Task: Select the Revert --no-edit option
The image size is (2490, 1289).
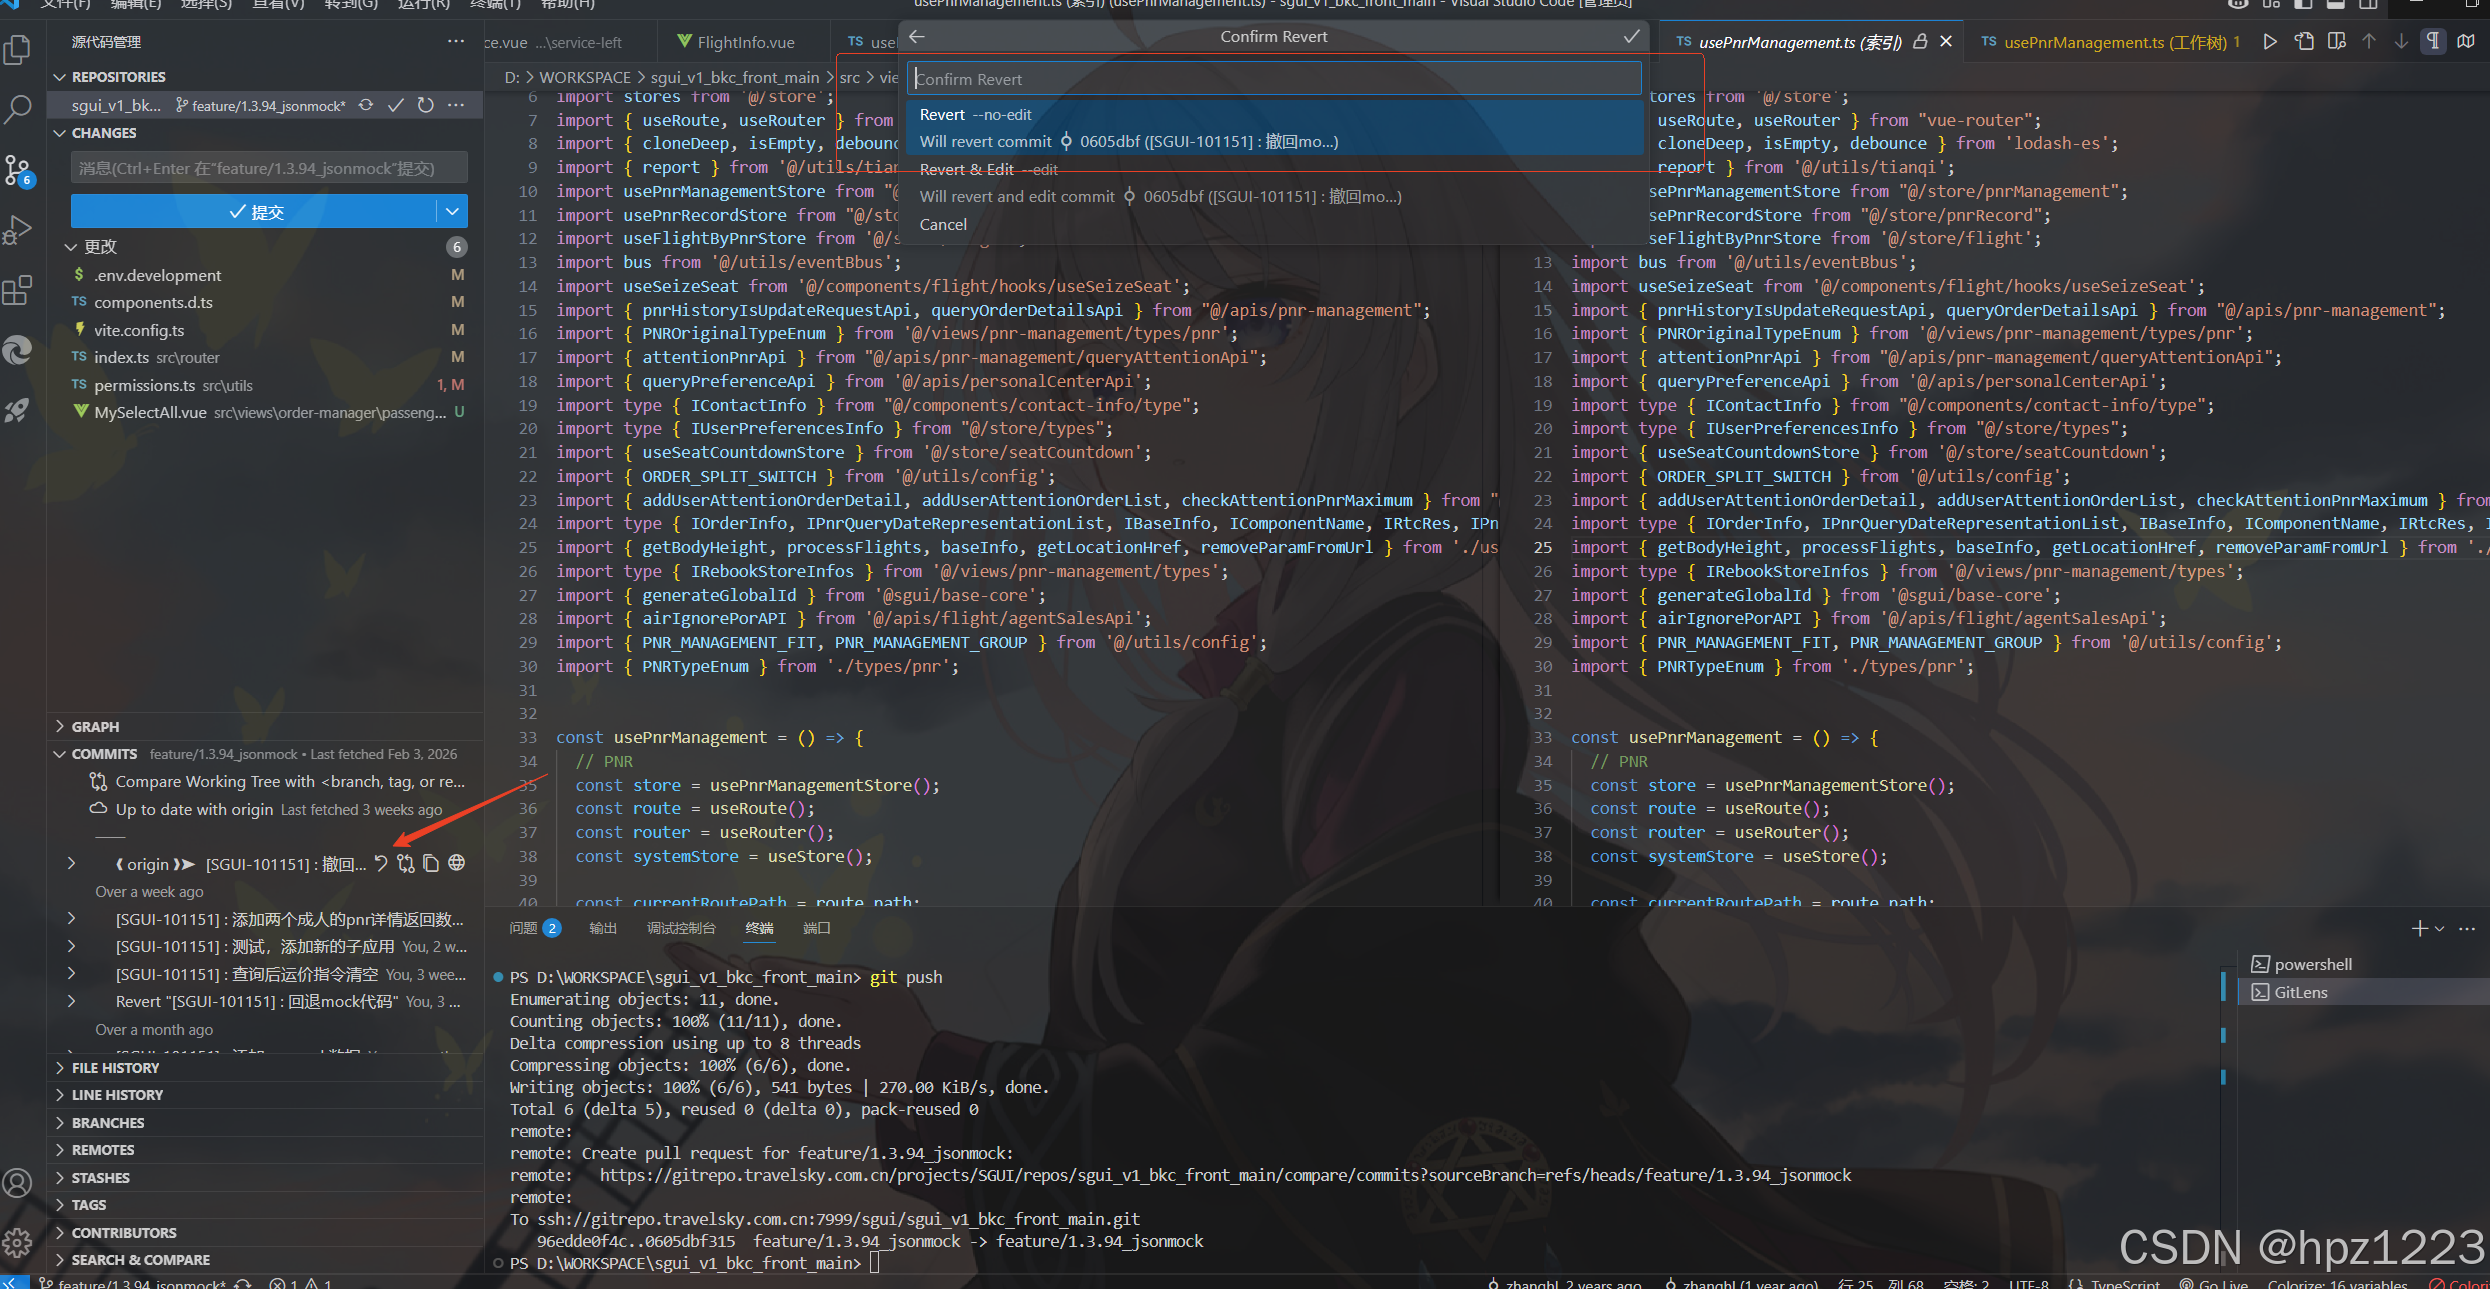Action: (1274, 128)
